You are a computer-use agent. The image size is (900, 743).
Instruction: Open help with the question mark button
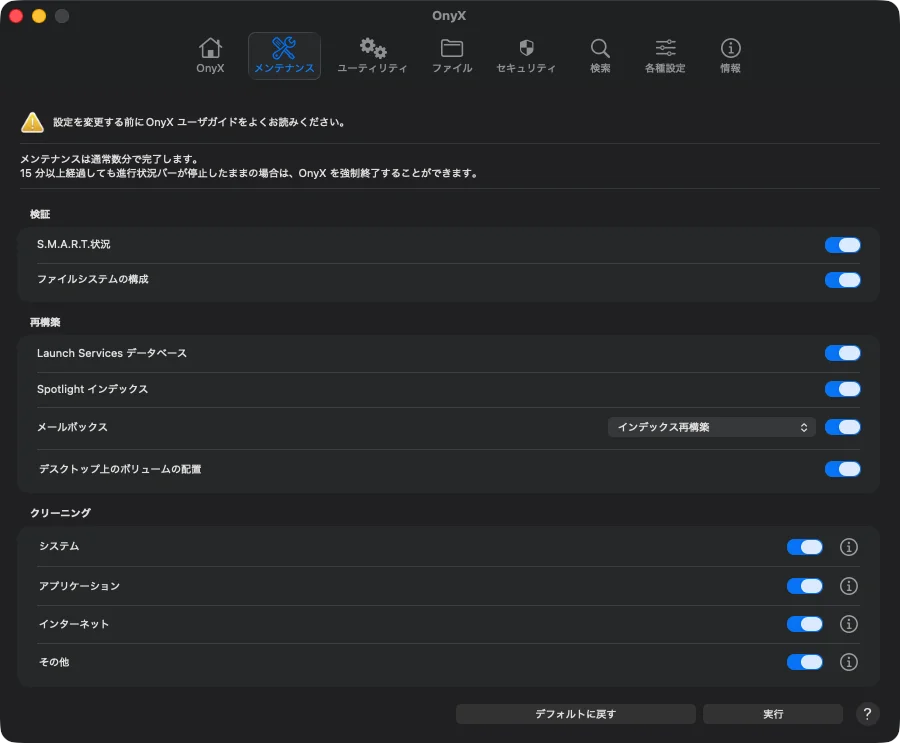coord(867,714)
